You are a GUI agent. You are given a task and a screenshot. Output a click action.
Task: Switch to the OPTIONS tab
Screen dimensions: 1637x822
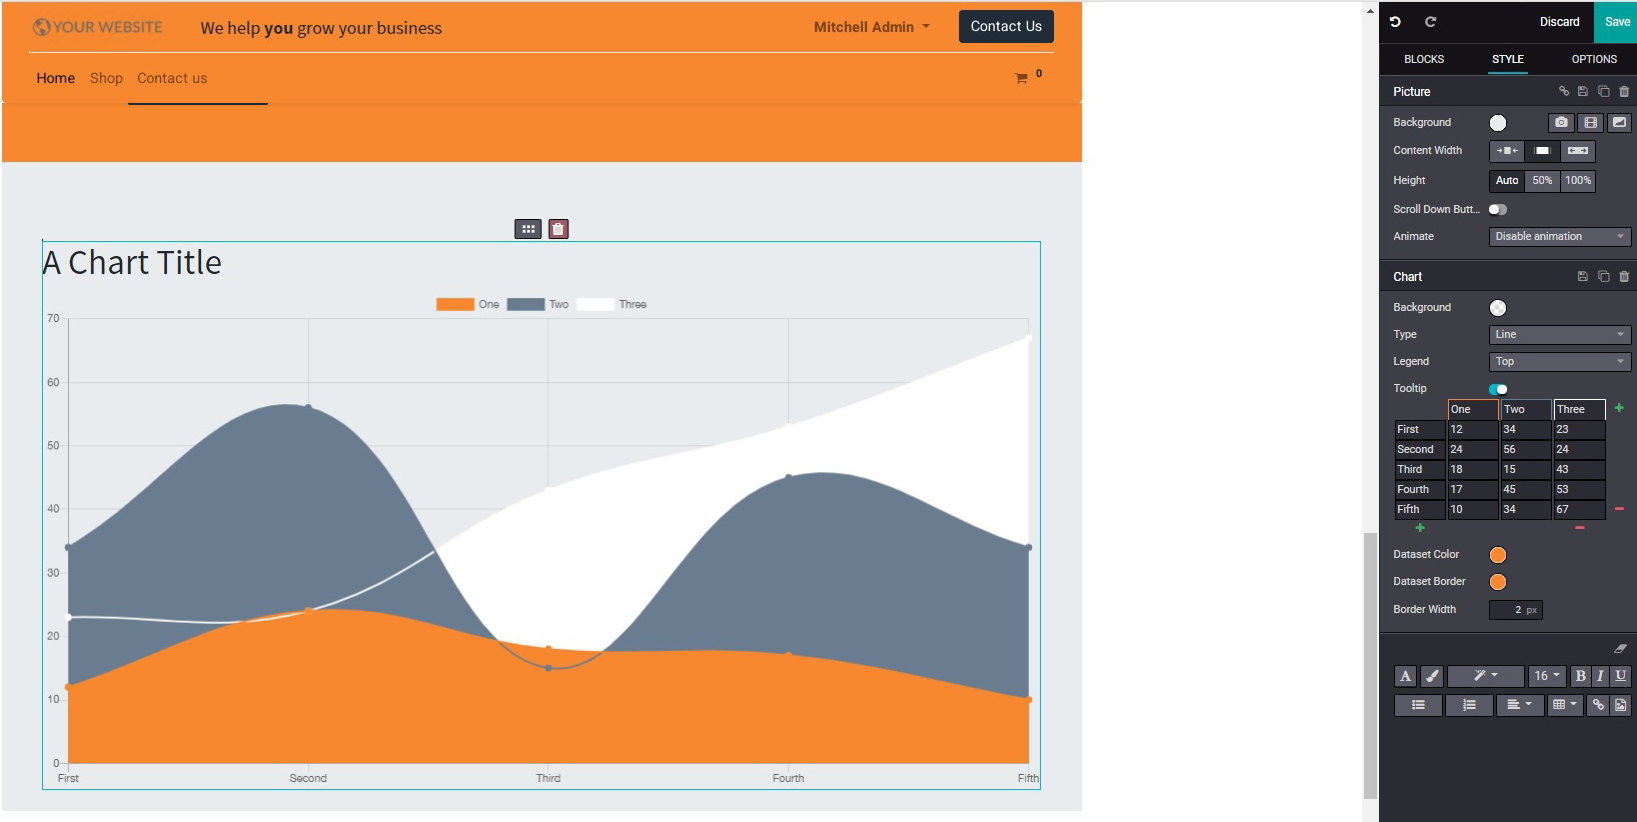point(1593,59)
